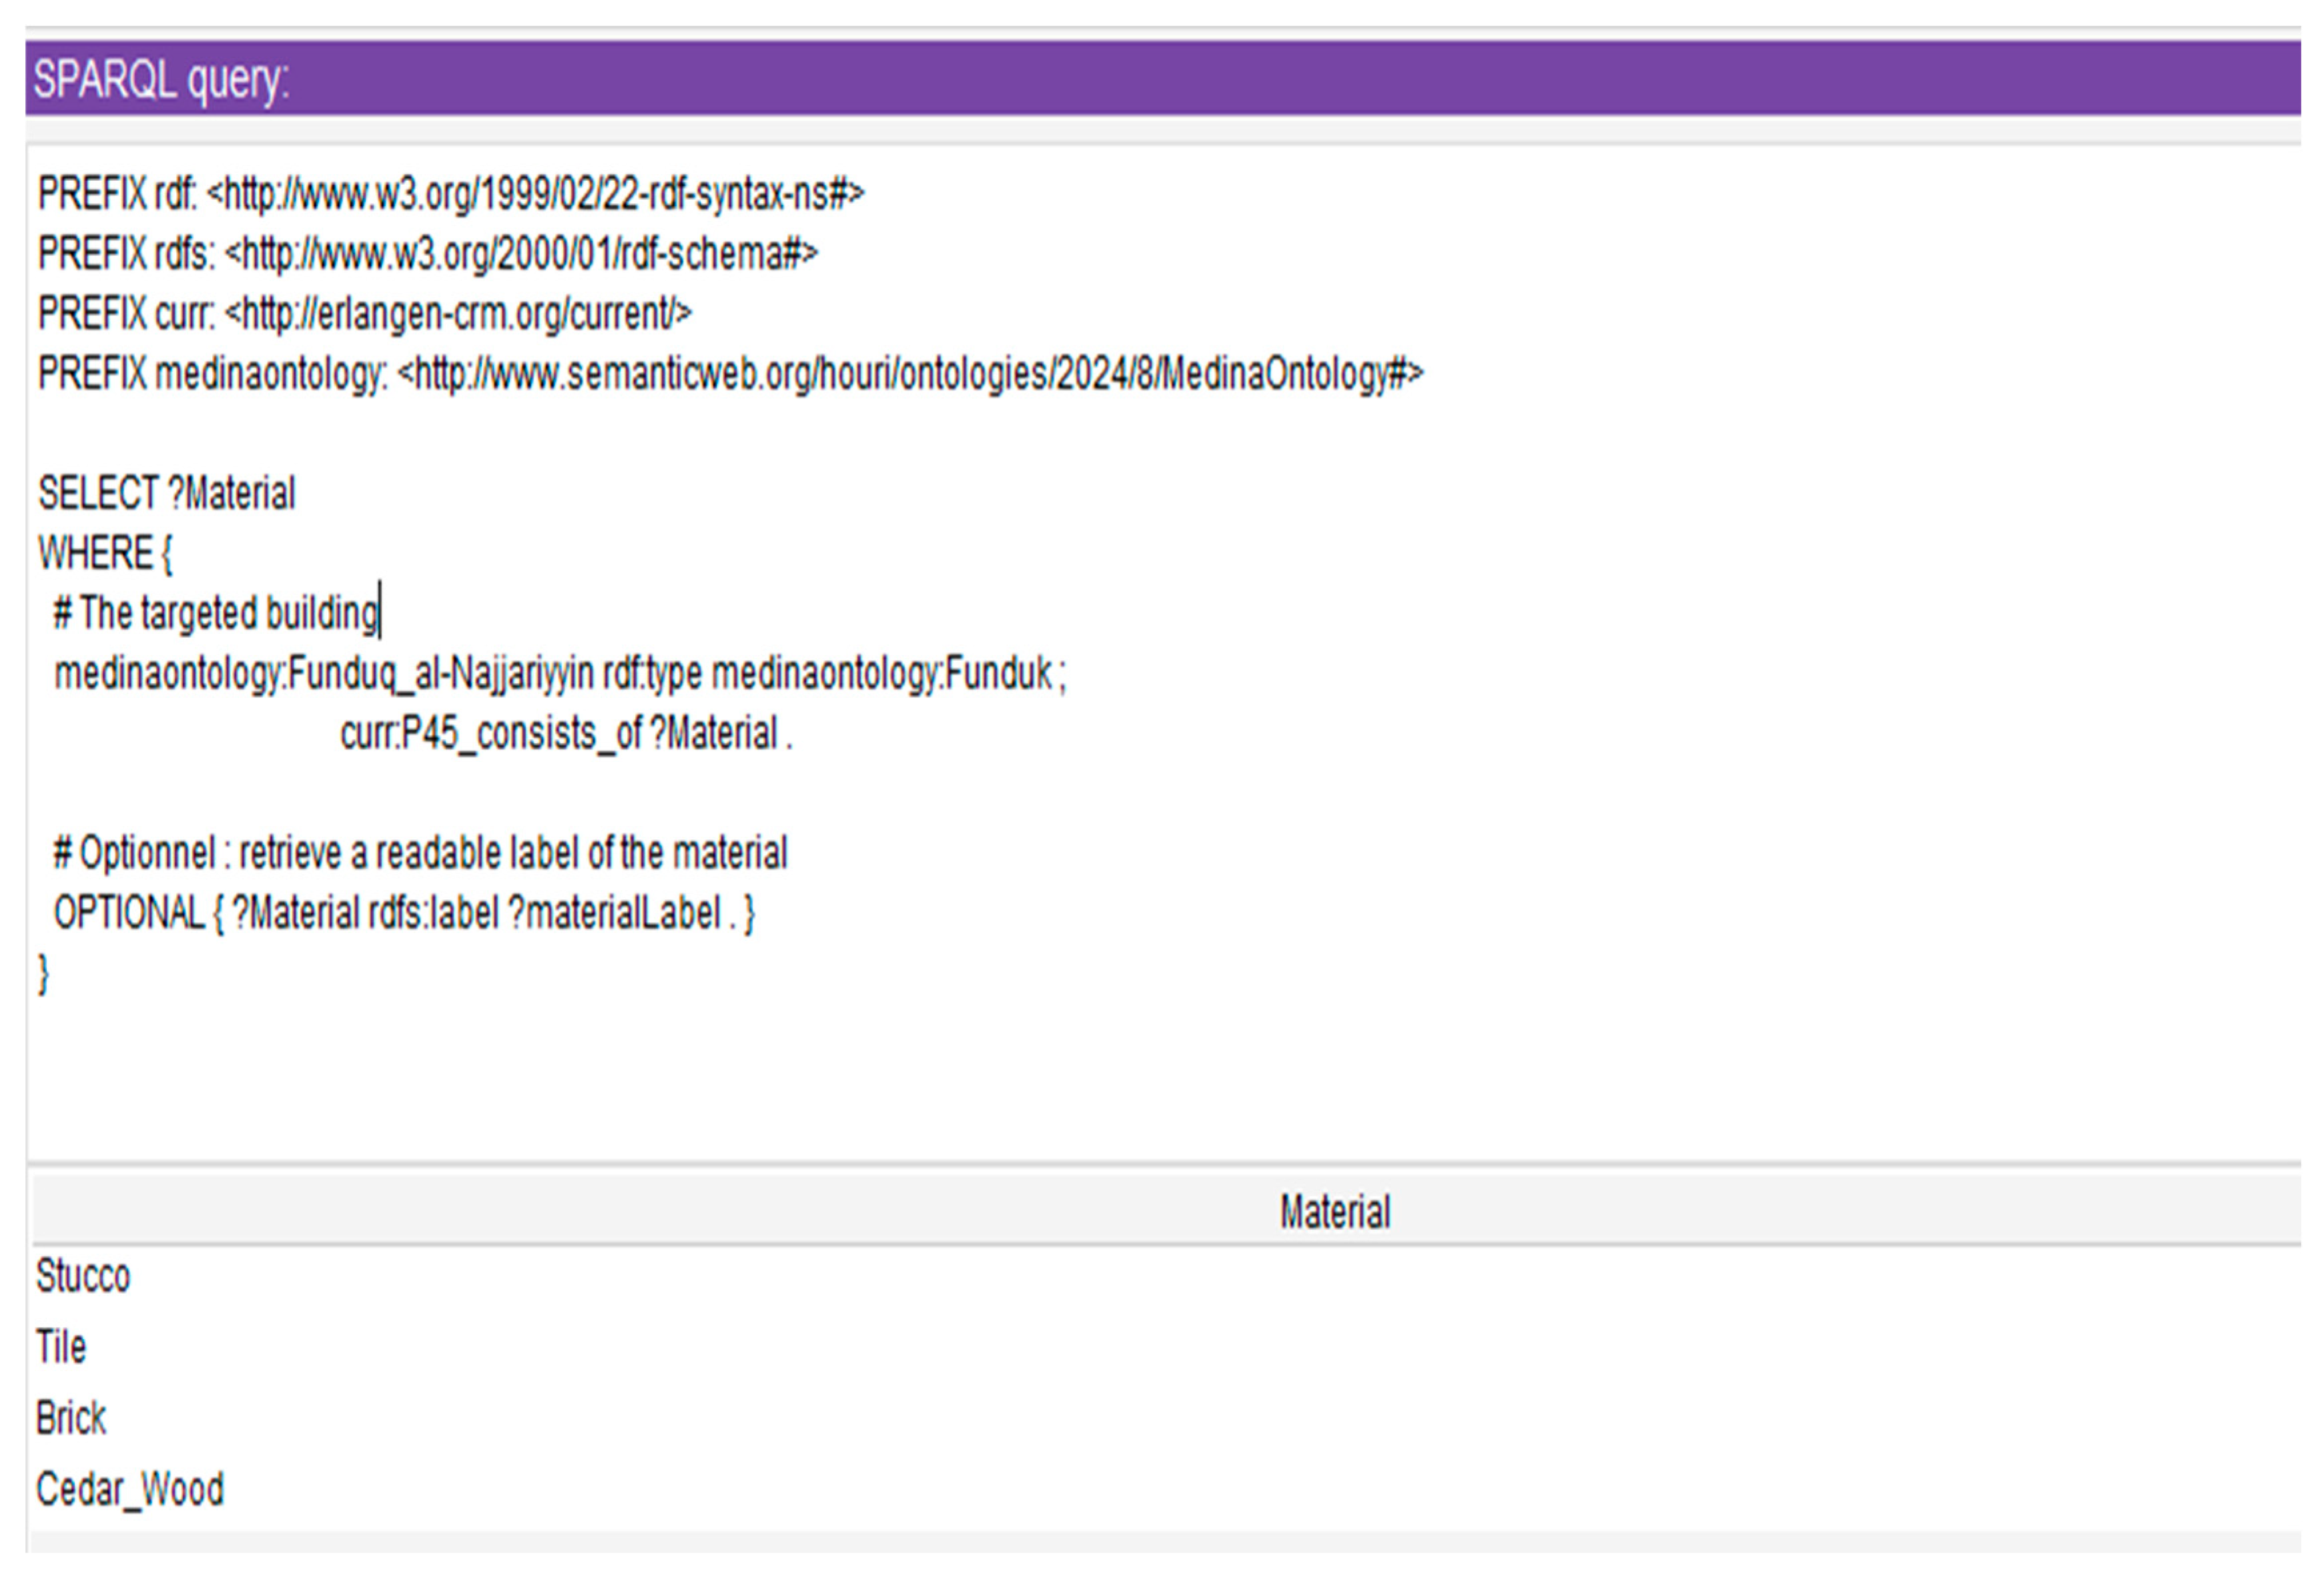This screenshot has width=2324, height=1576.
Task: Click the Material column header
Action: (x=1334, y=1212)
